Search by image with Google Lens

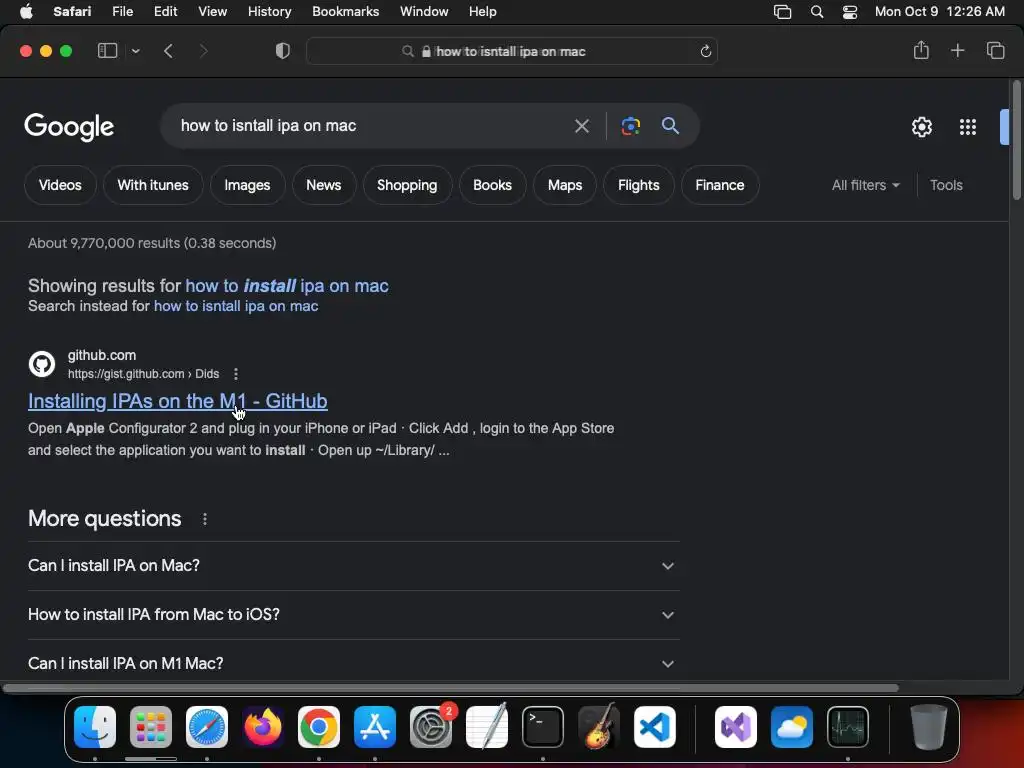click(631, 126)
